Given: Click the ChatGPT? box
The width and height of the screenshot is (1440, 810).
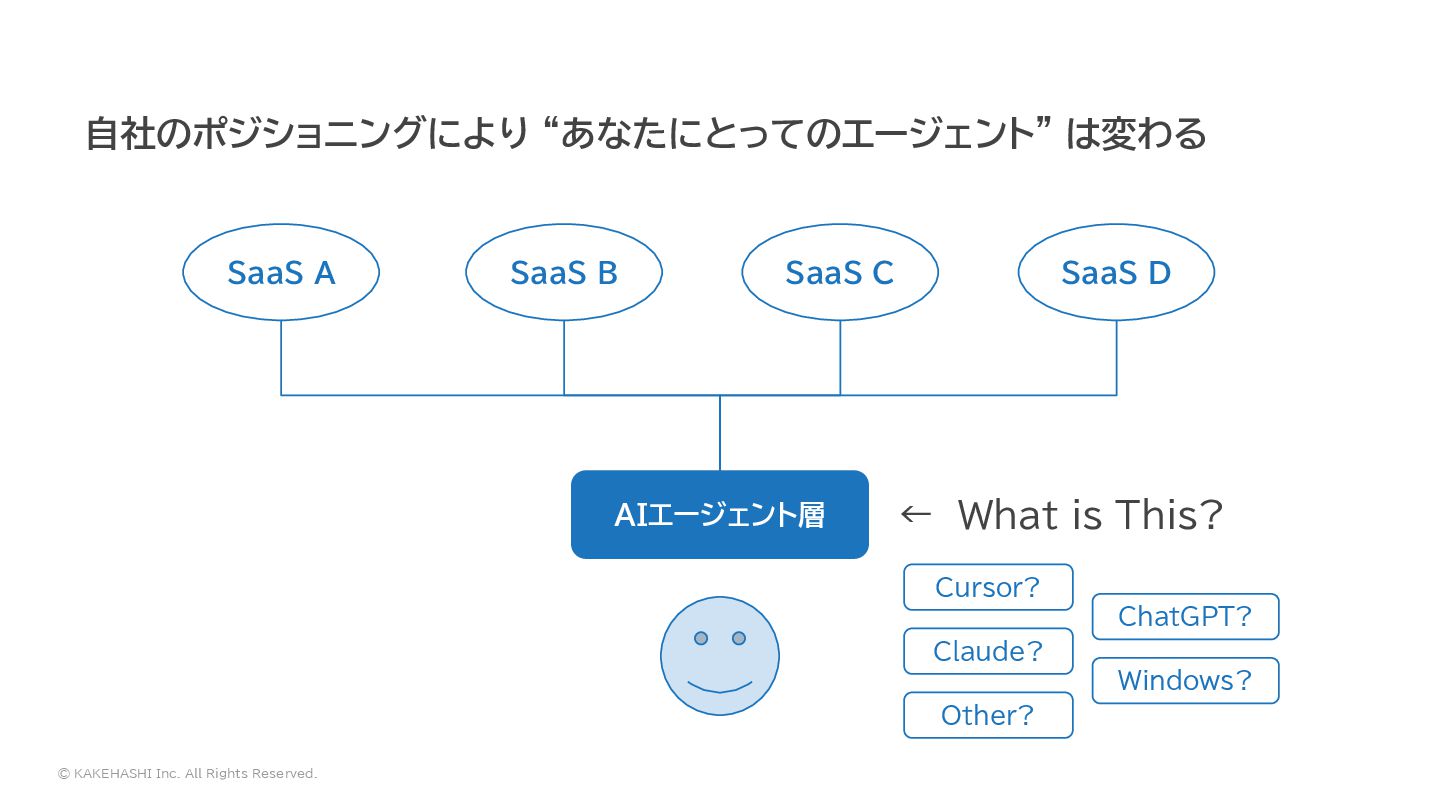Looking at the screenshot, I should pos(1185,616).
